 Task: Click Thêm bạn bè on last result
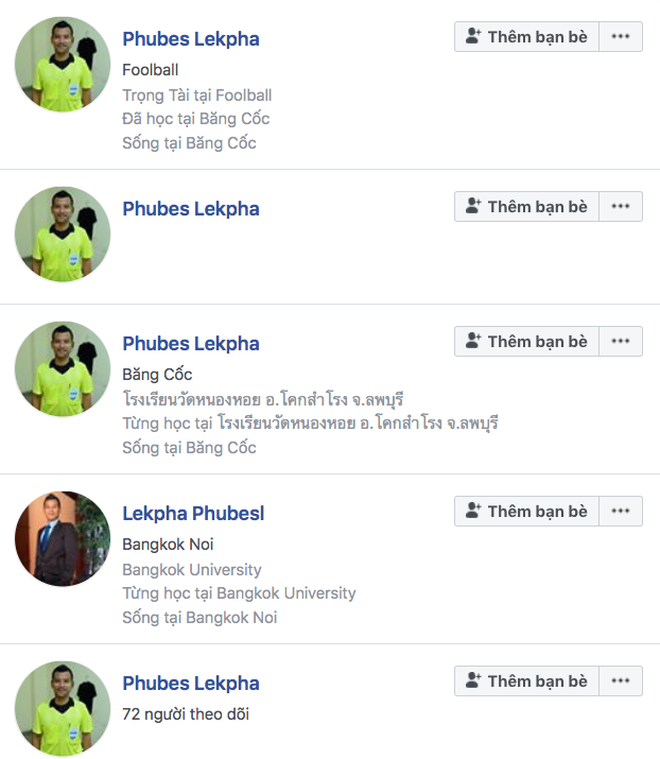click(x=526, y=681)
